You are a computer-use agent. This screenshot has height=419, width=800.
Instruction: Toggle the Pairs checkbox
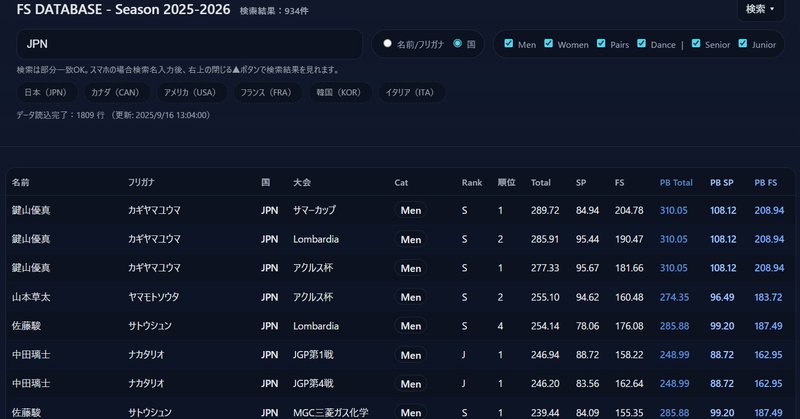[601, 43]
